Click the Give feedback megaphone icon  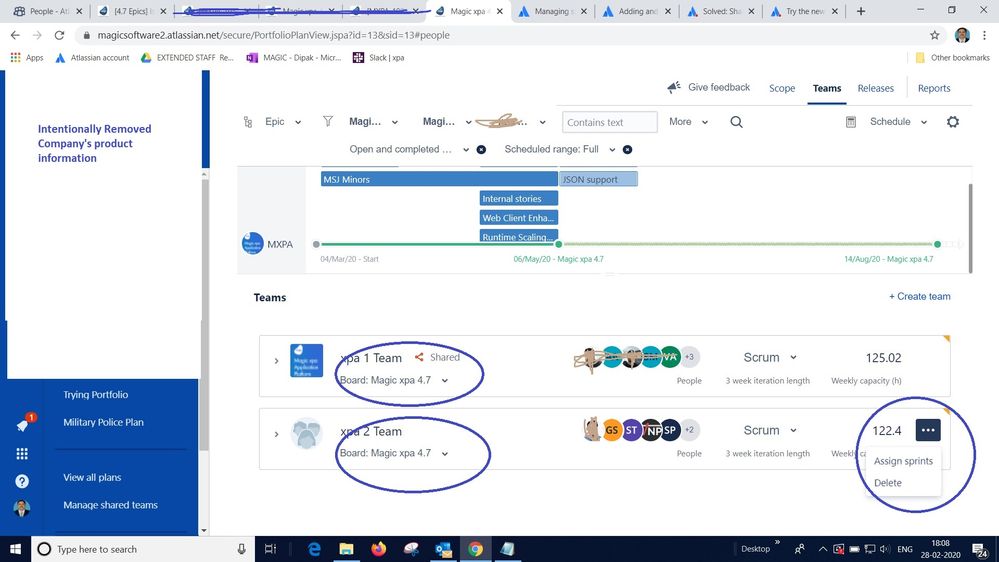click(673, 87)
